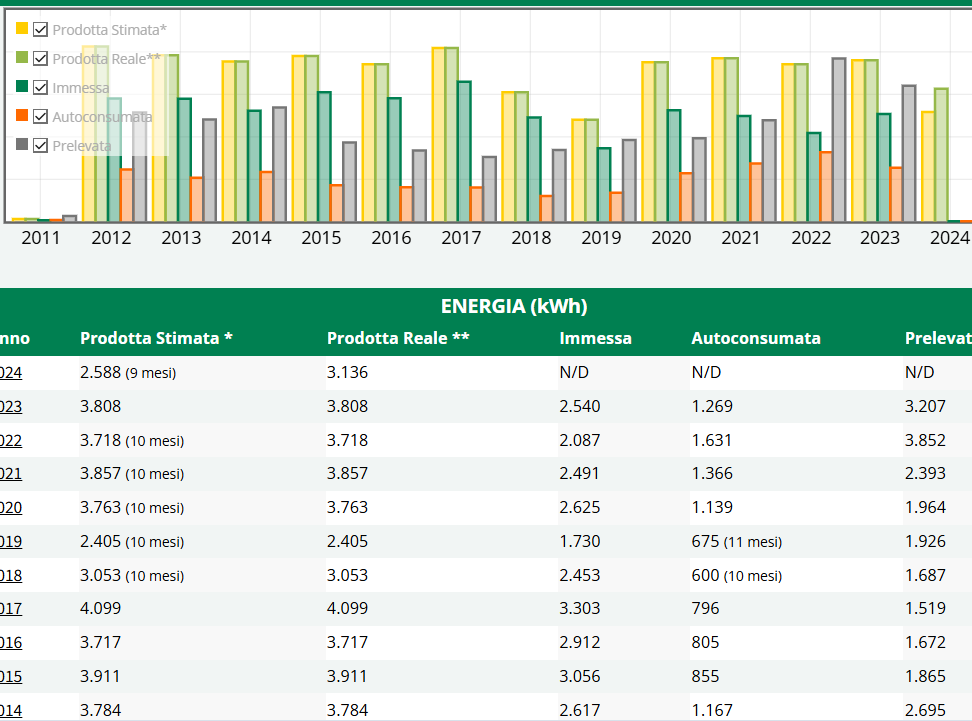Screen dimensions: 972x721
Task: Click the yellow Prodotta Stimata legend swatch
Action: pyautogui.click(x=22, y=30)
